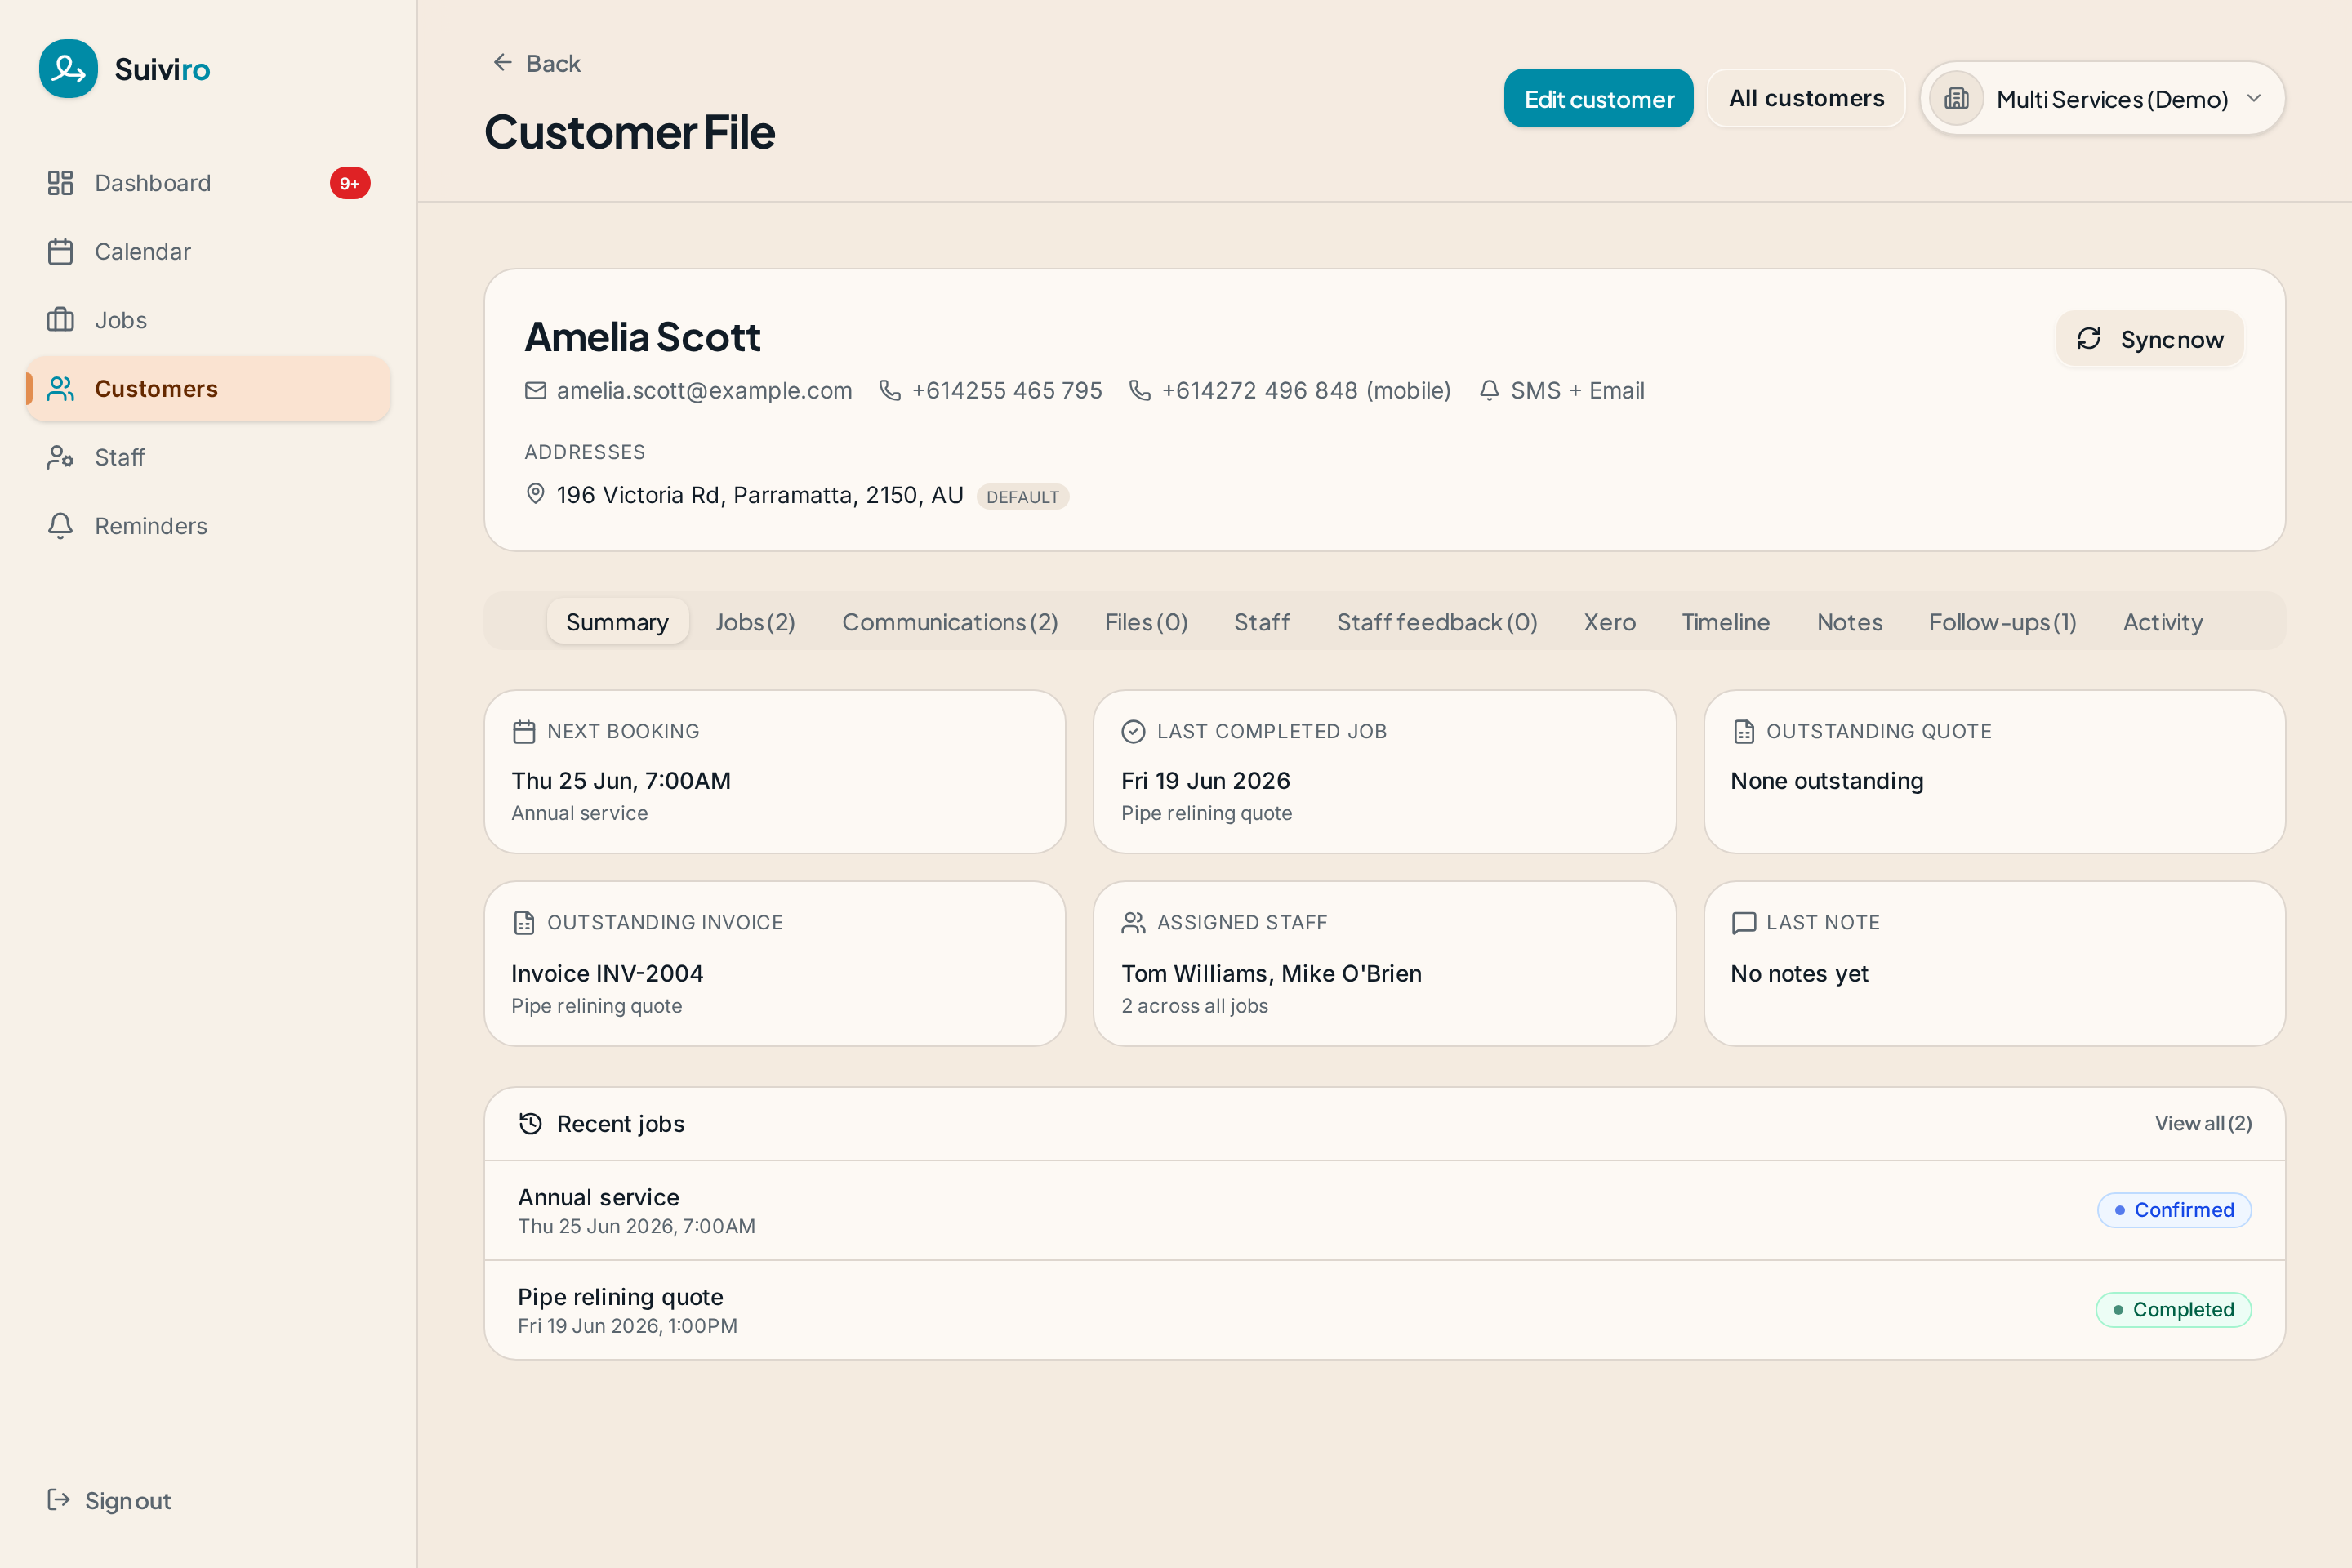This screenshot has width=2352, height=1568.
Task: Open the Timeline tab
Action: click(1726, 622)
